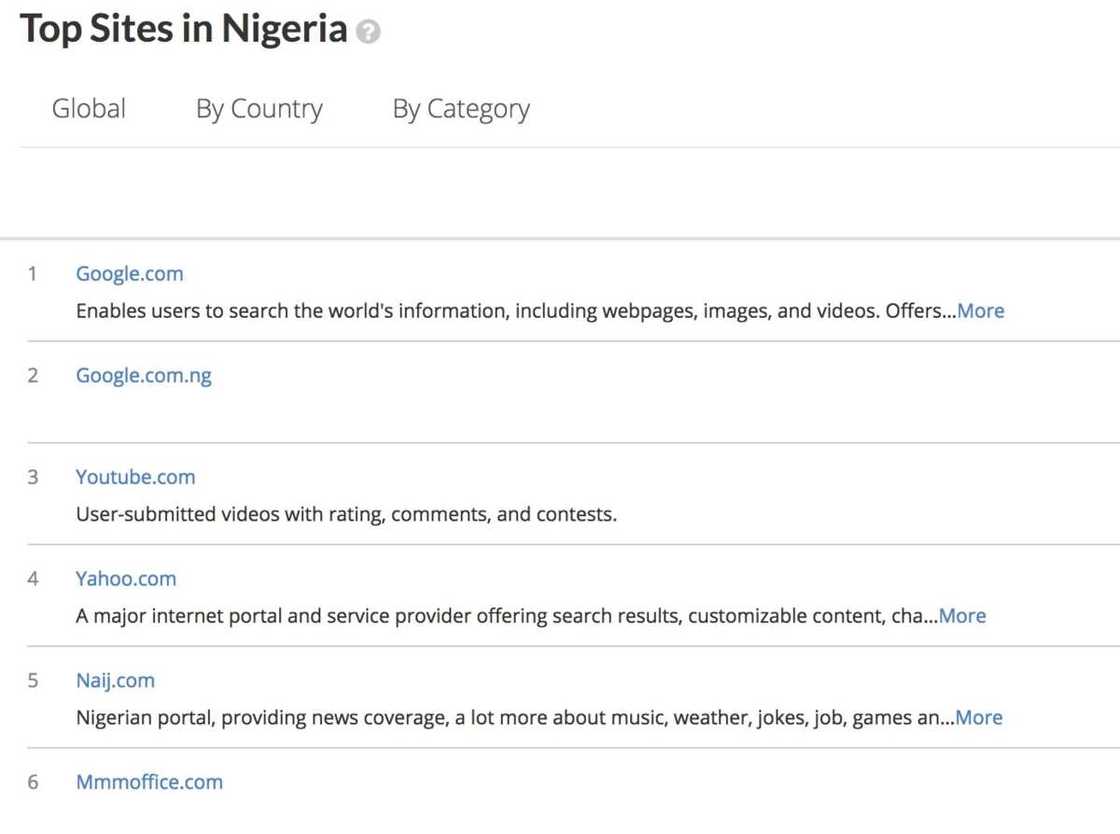Click rank number 1 beside Google.com
Viewport: 1120px width, 834px height.
click(x=32, y=273)
